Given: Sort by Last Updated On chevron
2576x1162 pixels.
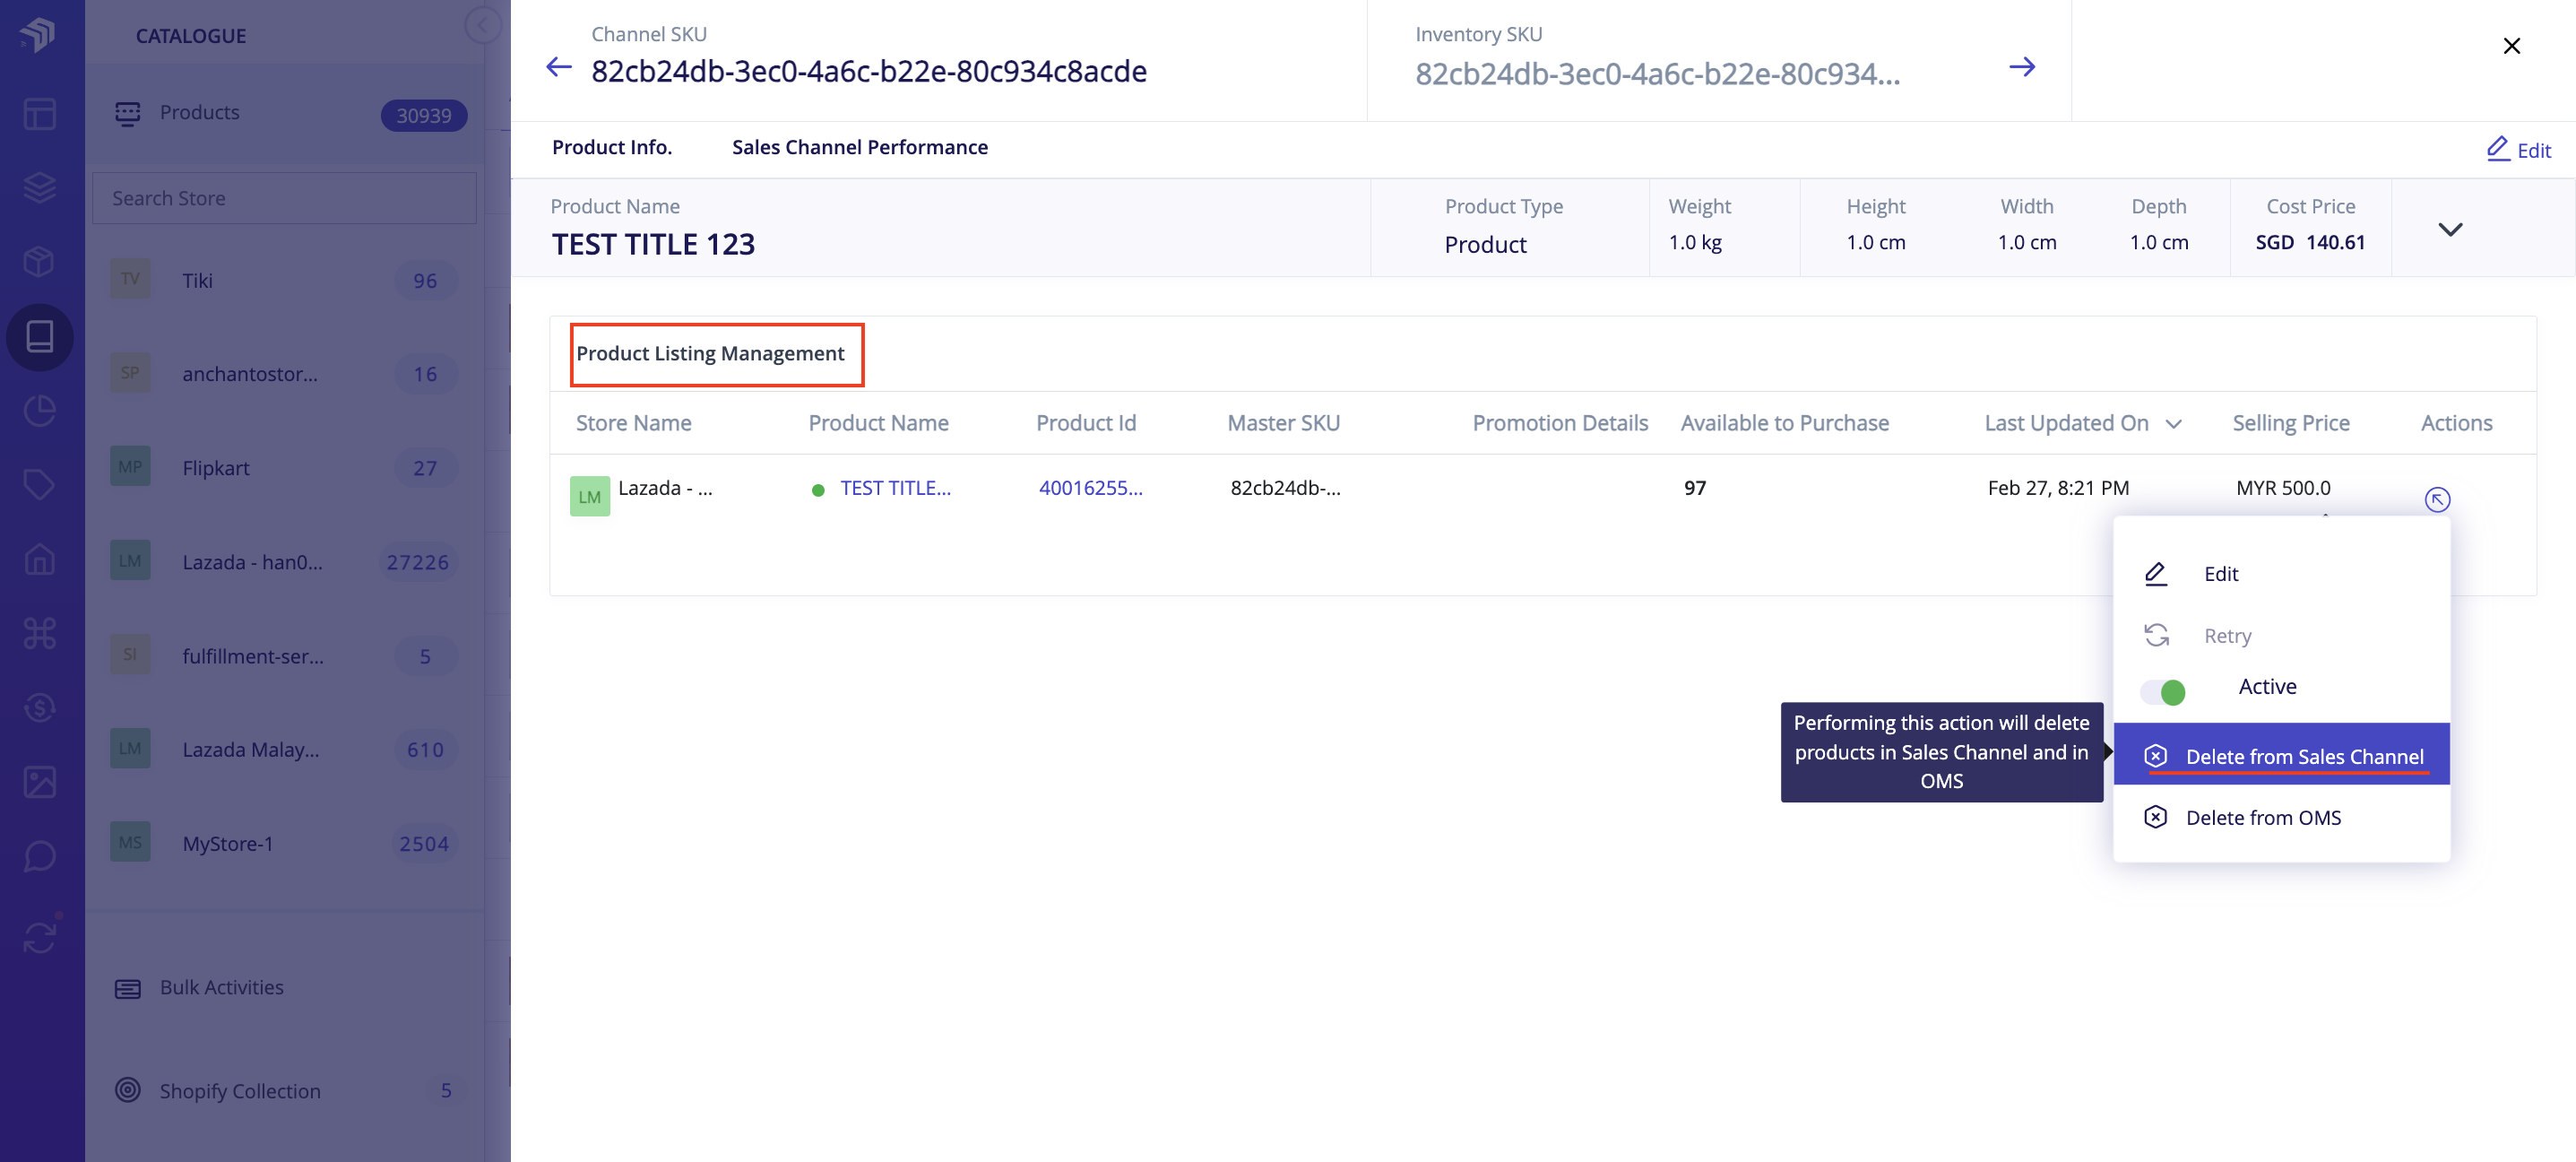Looking at the screenshot, I should coord(2173,424).
